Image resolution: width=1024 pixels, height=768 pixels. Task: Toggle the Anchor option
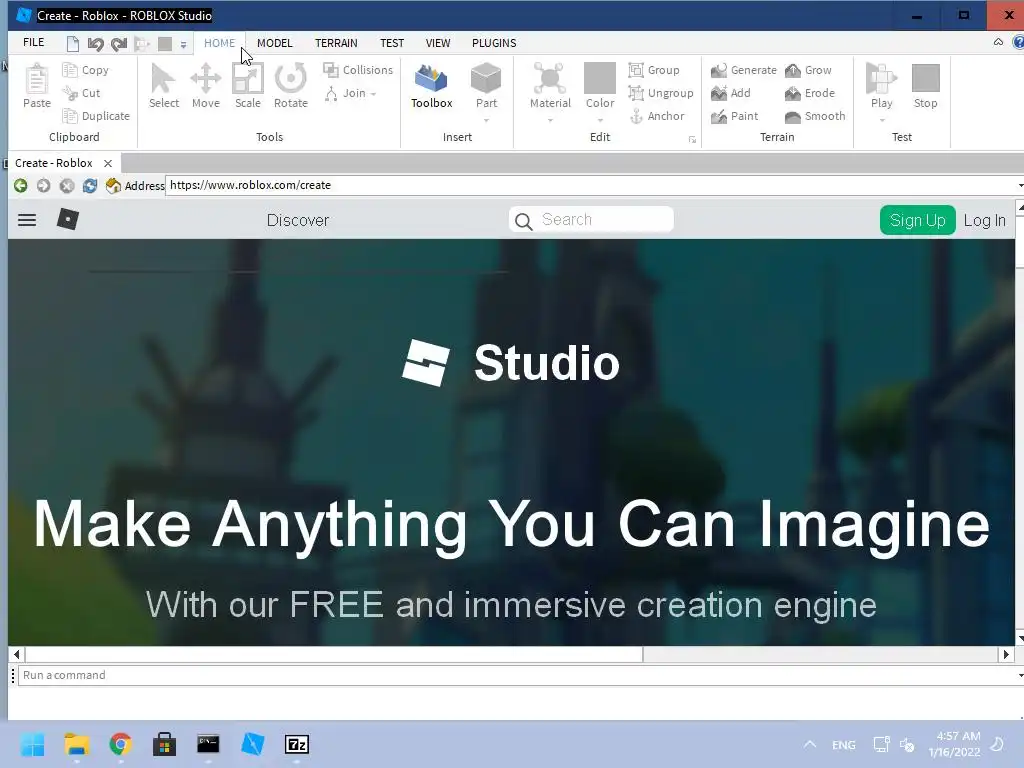pos(657,116)
